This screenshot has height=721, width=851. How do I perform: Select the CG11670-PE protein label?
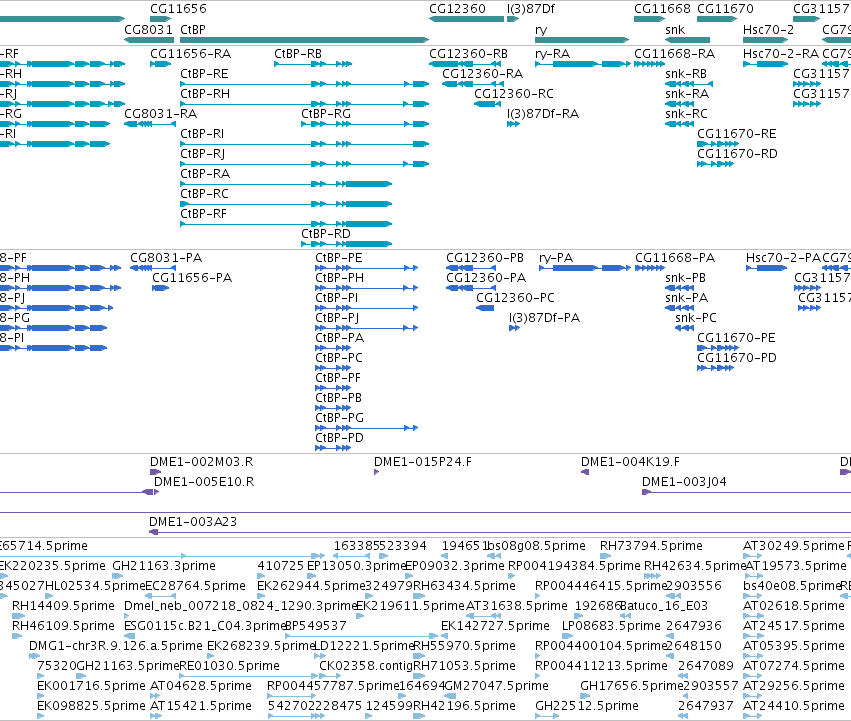736,338
